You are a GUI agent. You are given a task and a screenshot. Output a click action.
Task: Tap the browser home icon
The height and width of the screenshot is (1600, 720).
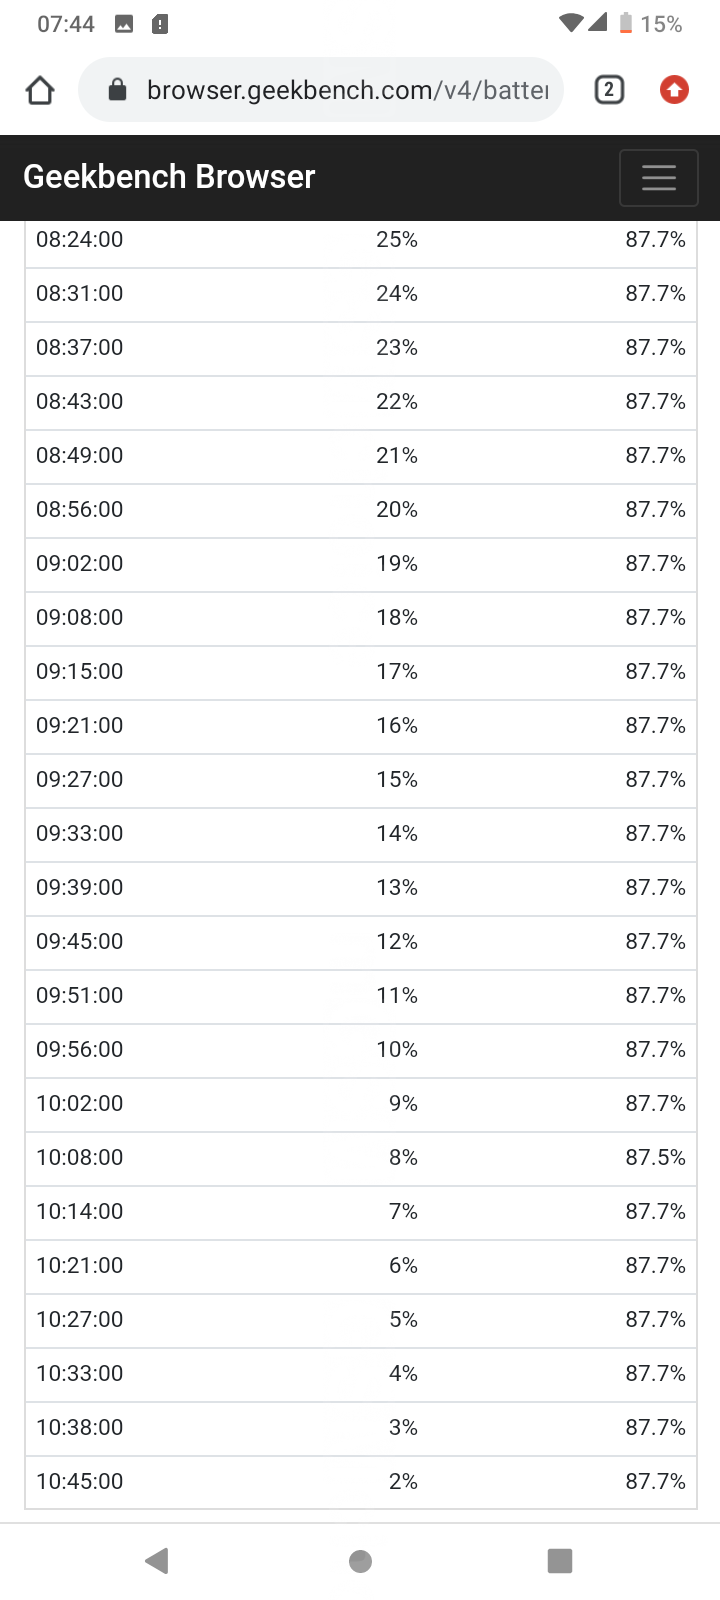(x=40, y=91)
